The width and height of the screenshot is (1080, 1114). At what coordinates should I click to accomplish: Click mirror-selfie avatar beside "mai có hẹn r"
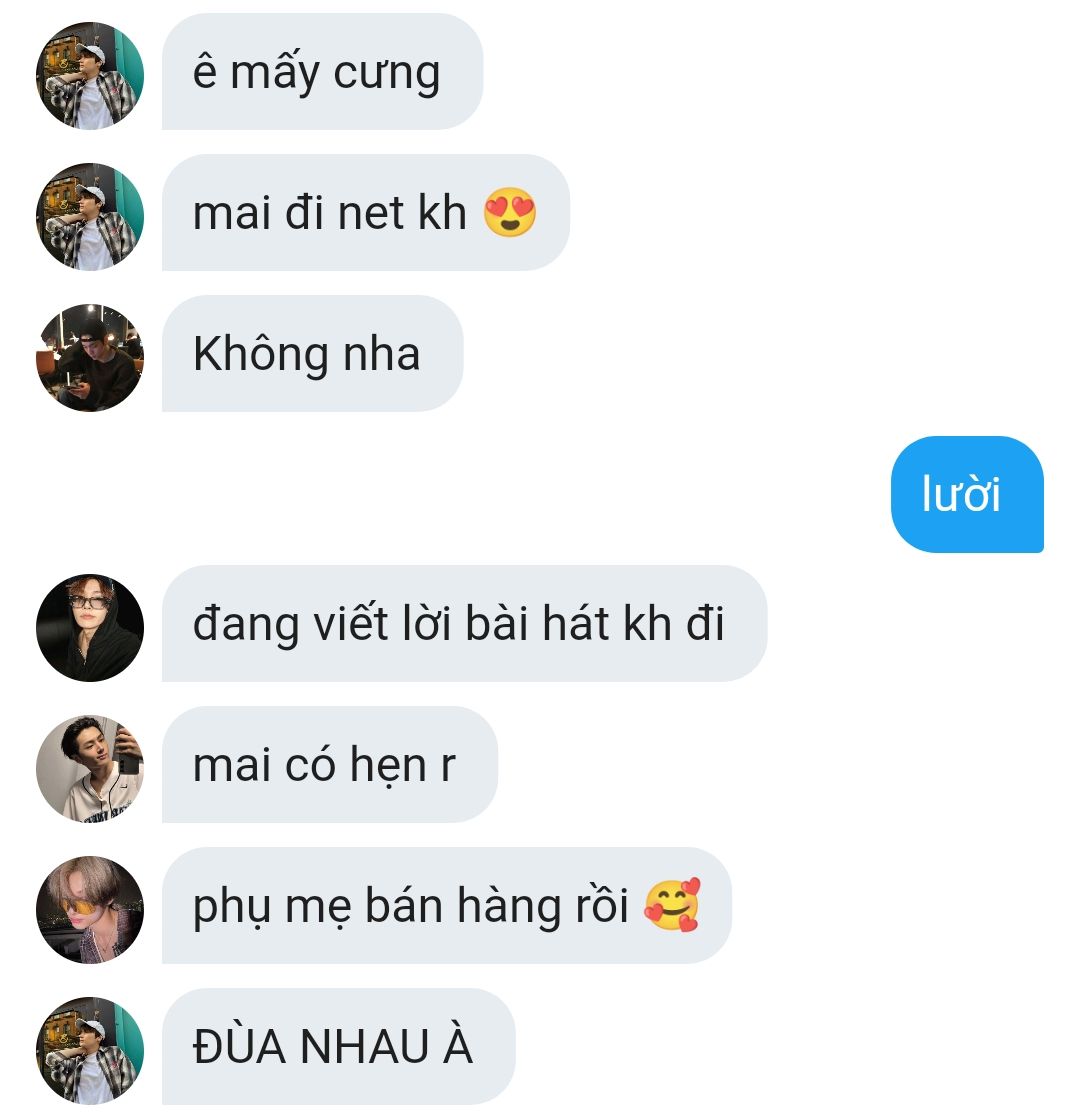pos(90,769)
